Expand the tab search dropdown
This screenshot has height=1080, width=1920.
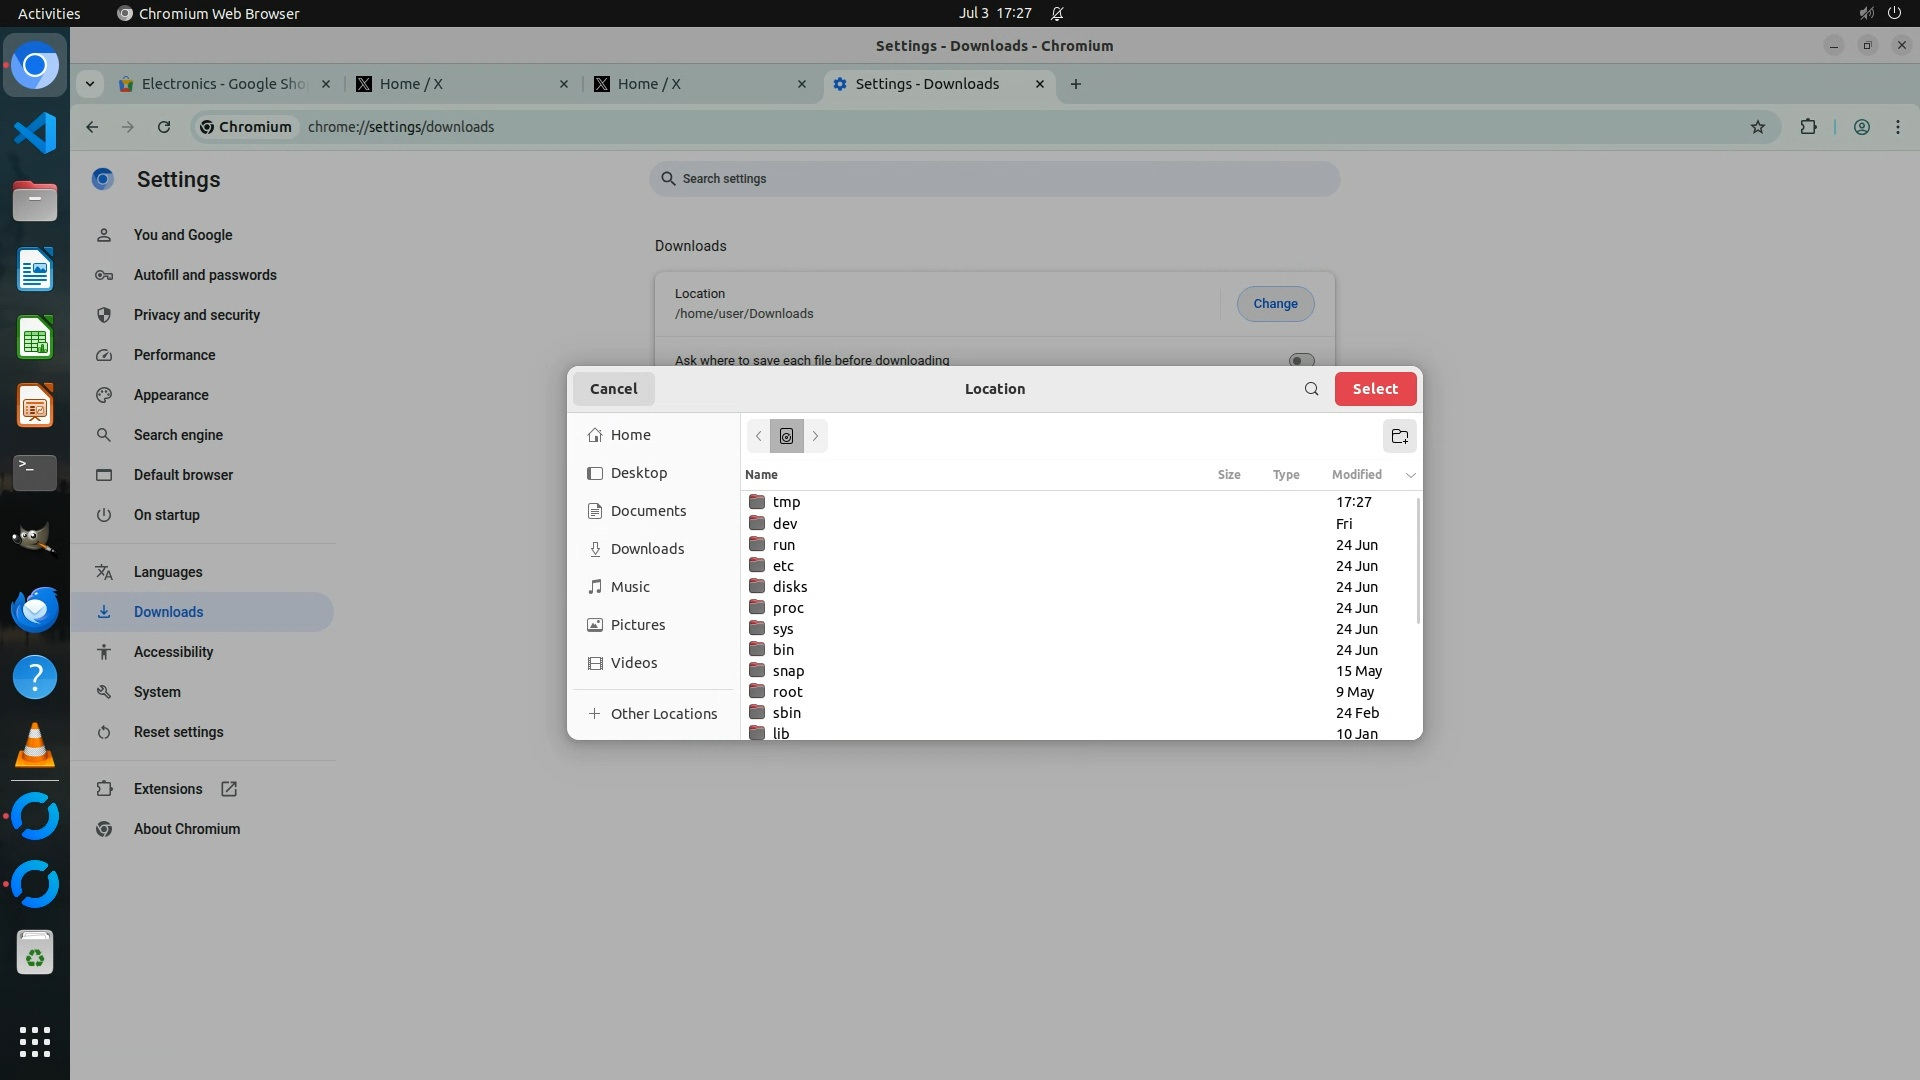pyautogui.click(x=90, y=84)
